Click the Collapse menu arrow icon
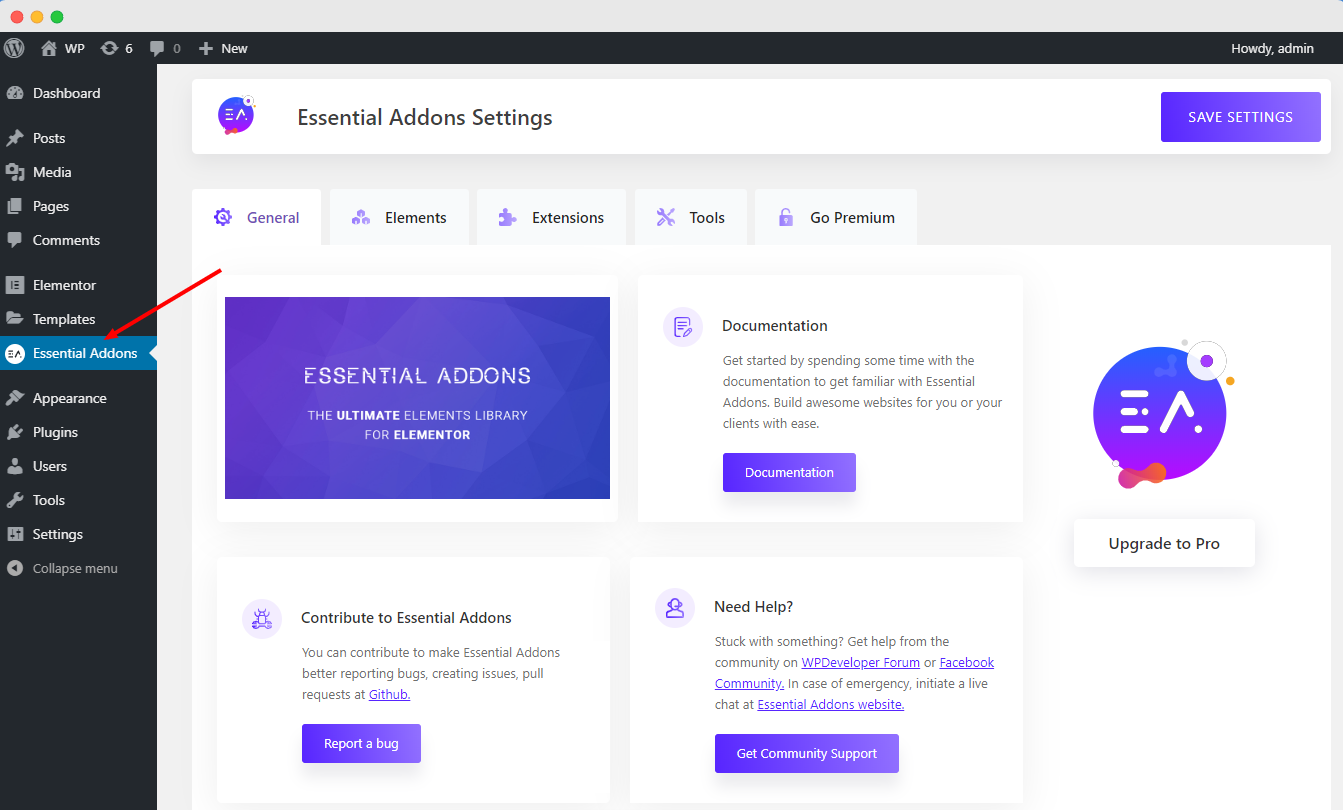 (15, 568)
